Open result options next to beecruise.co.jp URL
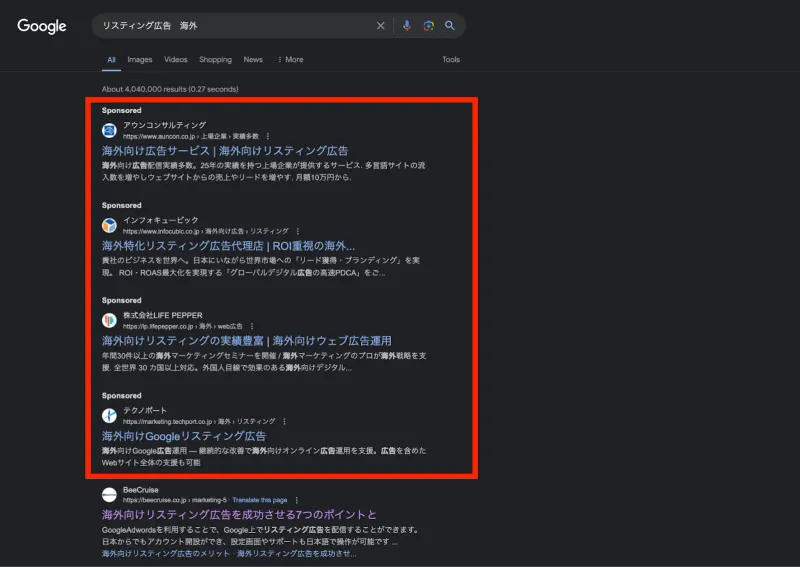 pyautogui.click(x=296, y=501)
